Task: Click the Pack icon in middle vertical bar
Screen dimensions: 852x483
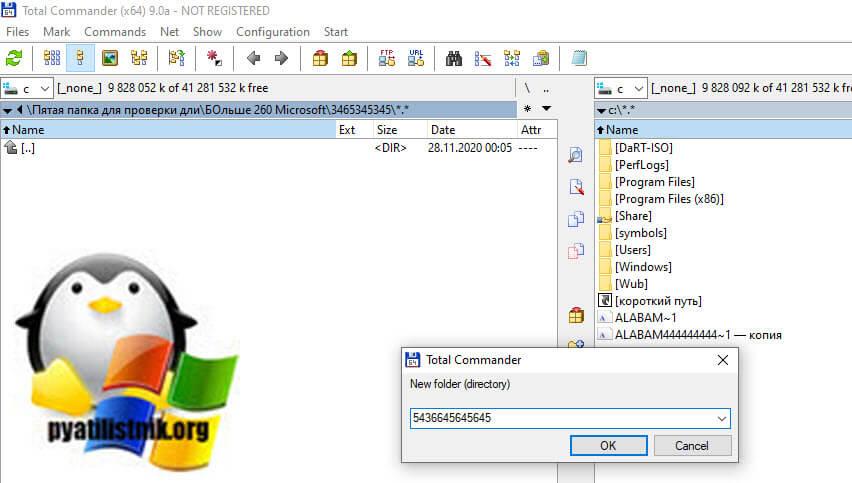Action: click(576, 315)
